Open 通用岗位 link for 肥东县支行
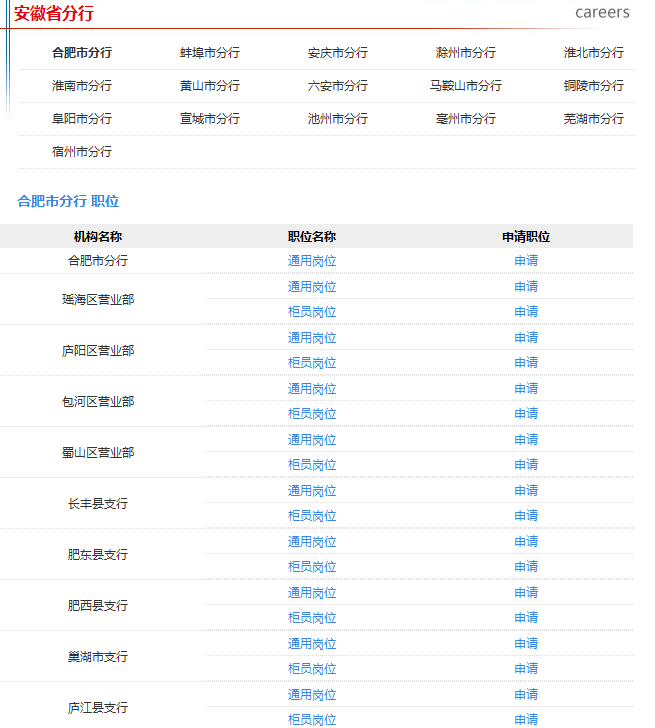 312,542
